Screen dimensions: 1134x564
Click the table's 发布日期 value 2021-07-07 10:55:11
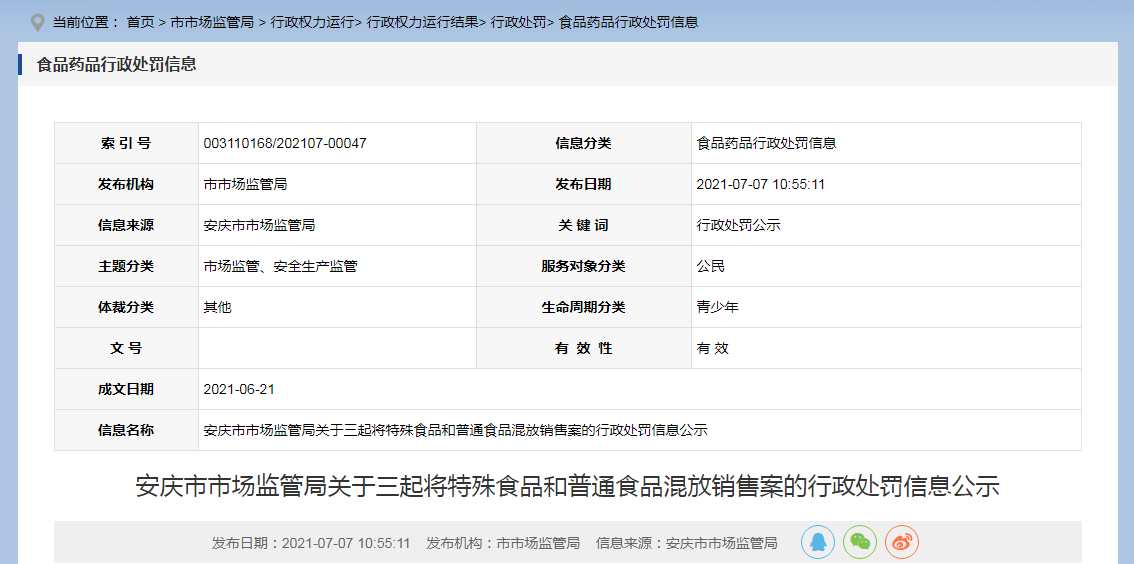click(760, 184)
